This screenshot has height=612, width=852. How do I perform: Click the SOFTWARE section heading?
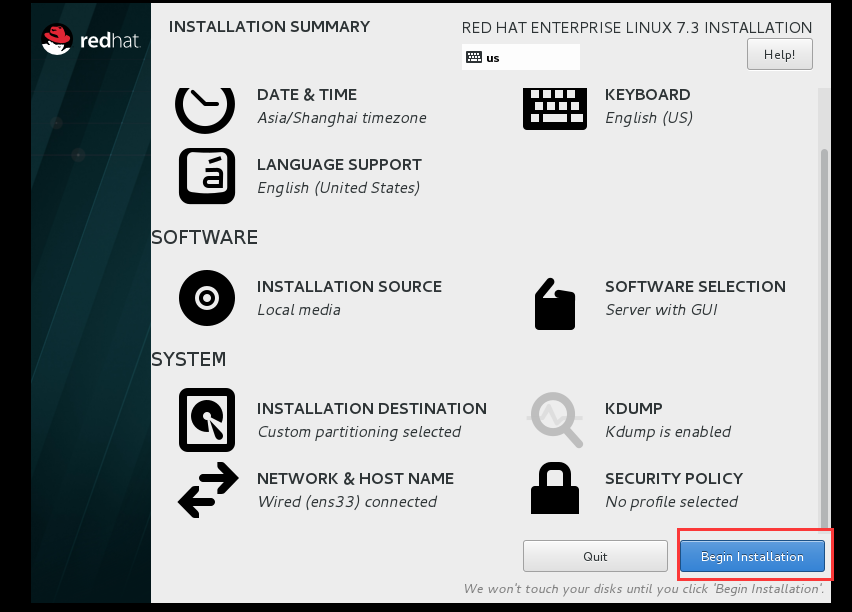[x=204, y=238]
